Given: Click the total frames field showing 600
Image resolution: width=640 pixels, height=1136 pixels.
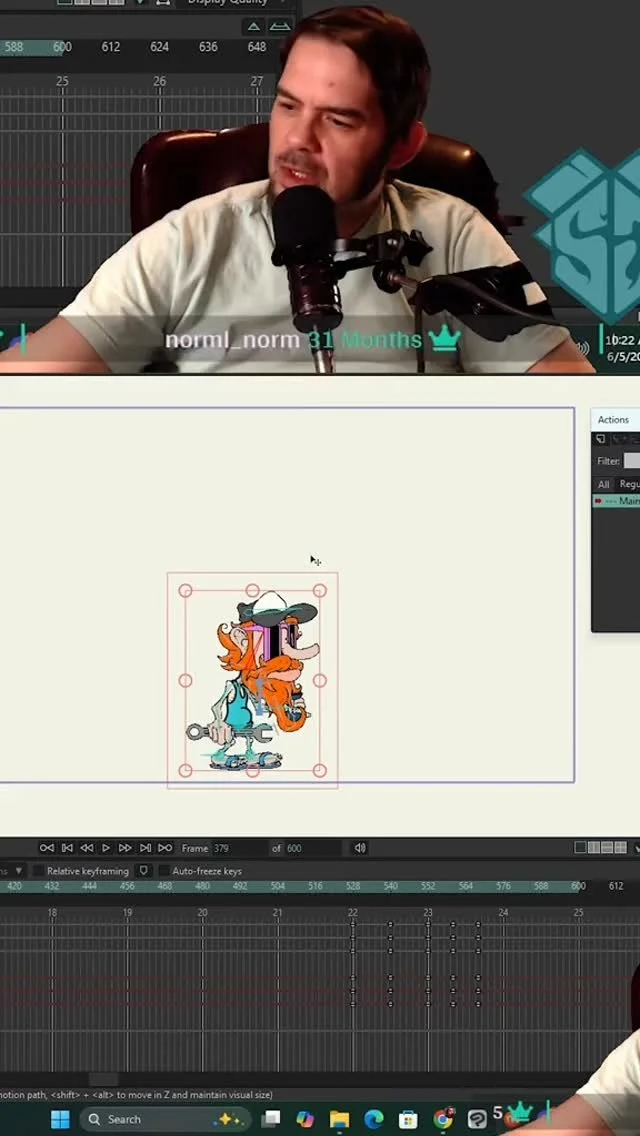Looking at the screenshot, I should (313, 848).
